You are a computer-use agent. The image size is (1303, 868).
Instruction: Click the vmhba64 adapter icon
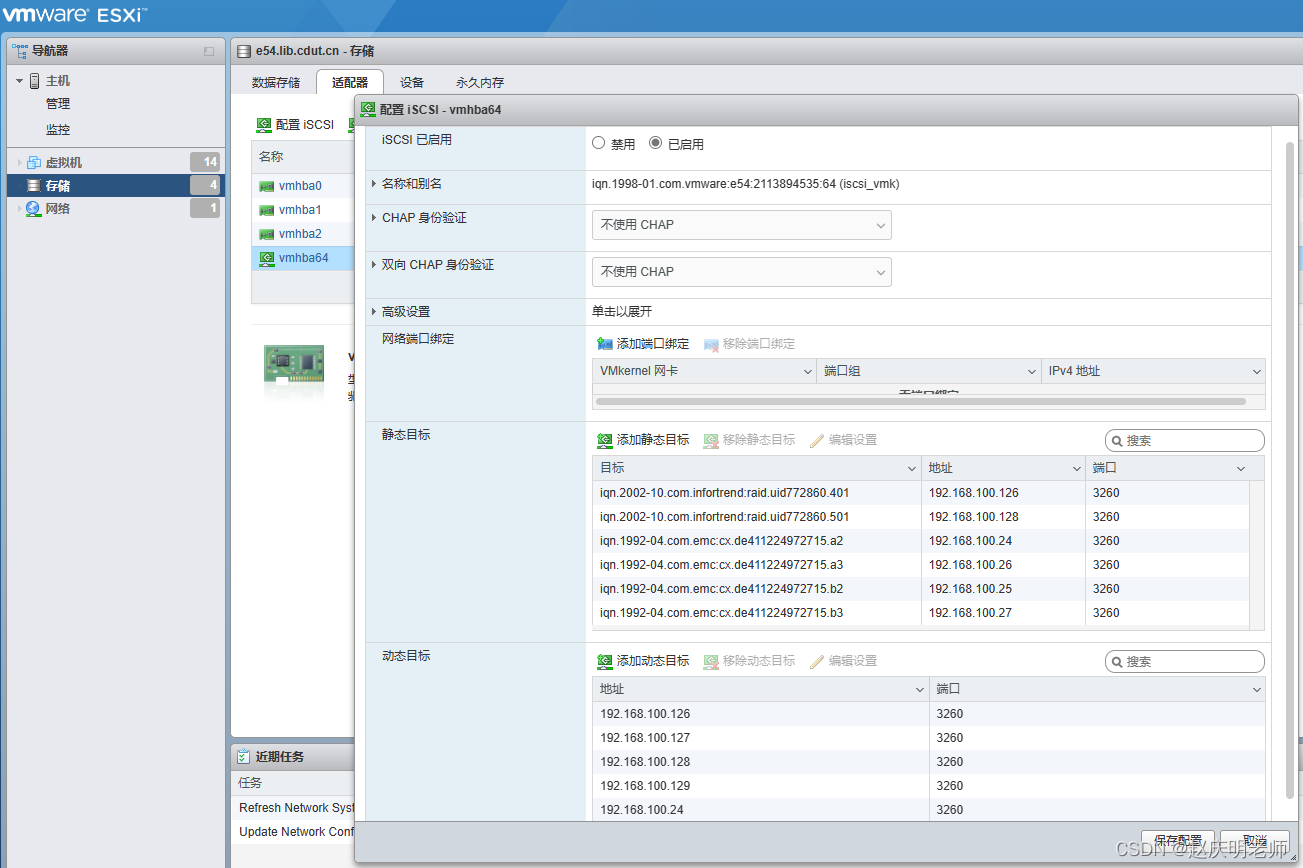pos(266,258)
